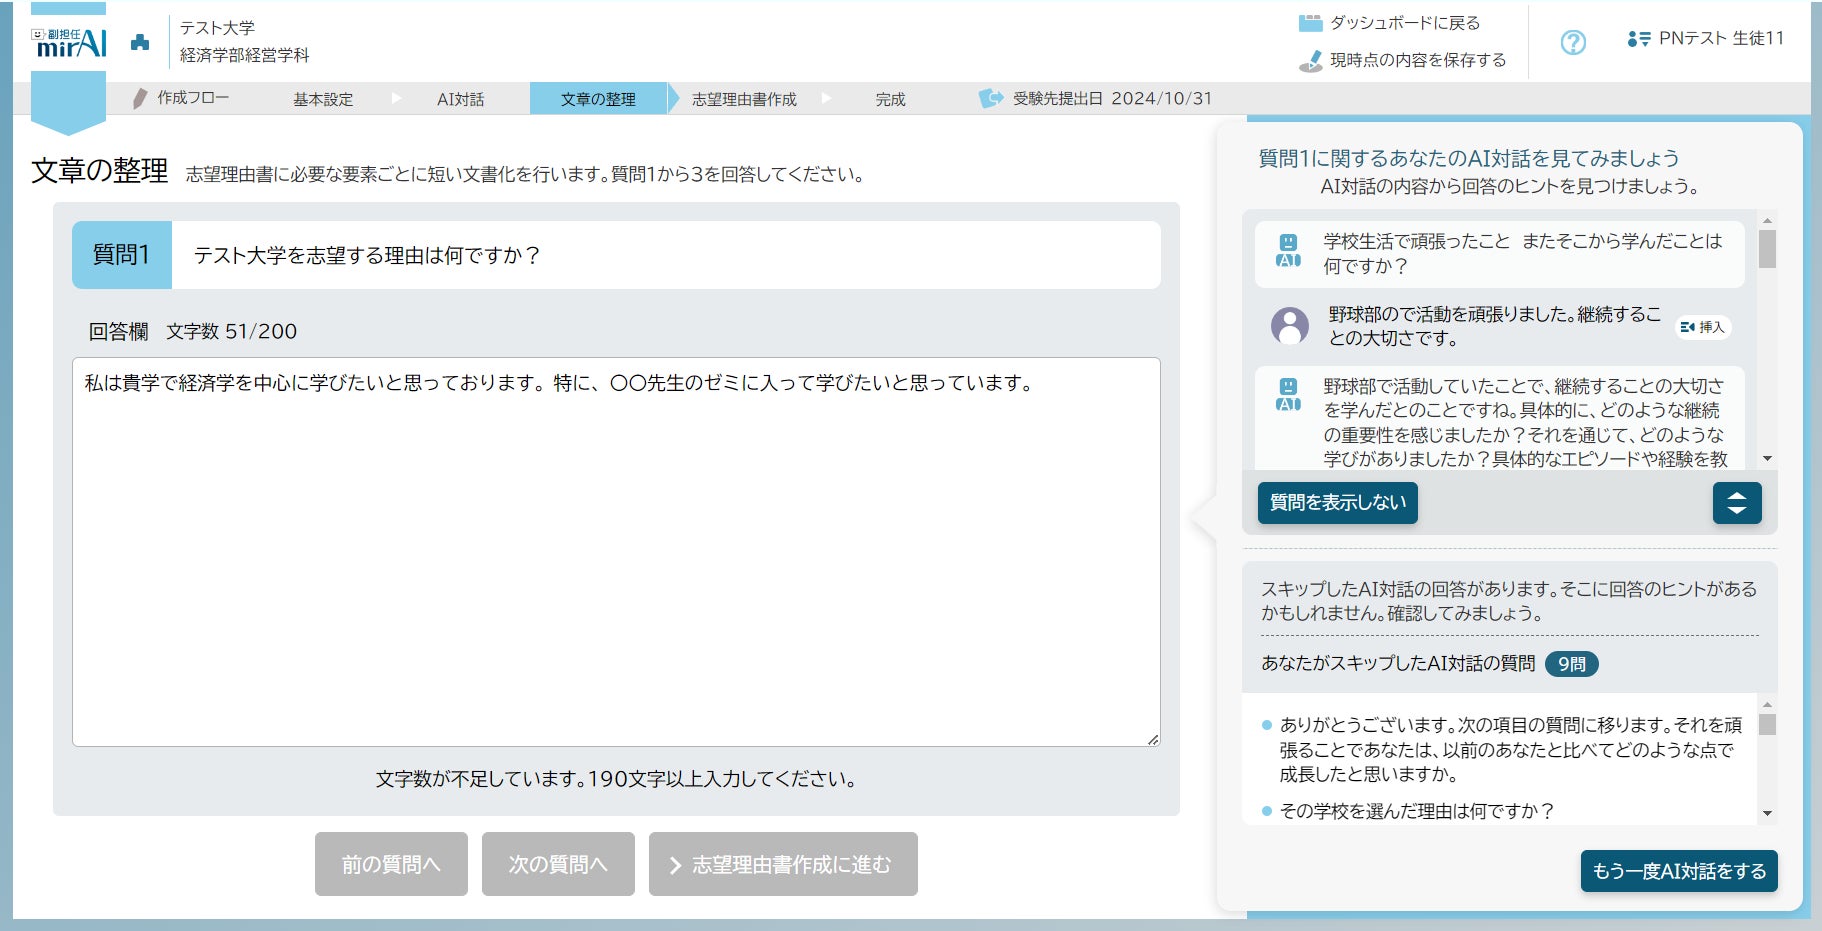Click the AI dialogue scrollbar down arrow
This screenshot has width=1822, height=931.
(1767, 459)
